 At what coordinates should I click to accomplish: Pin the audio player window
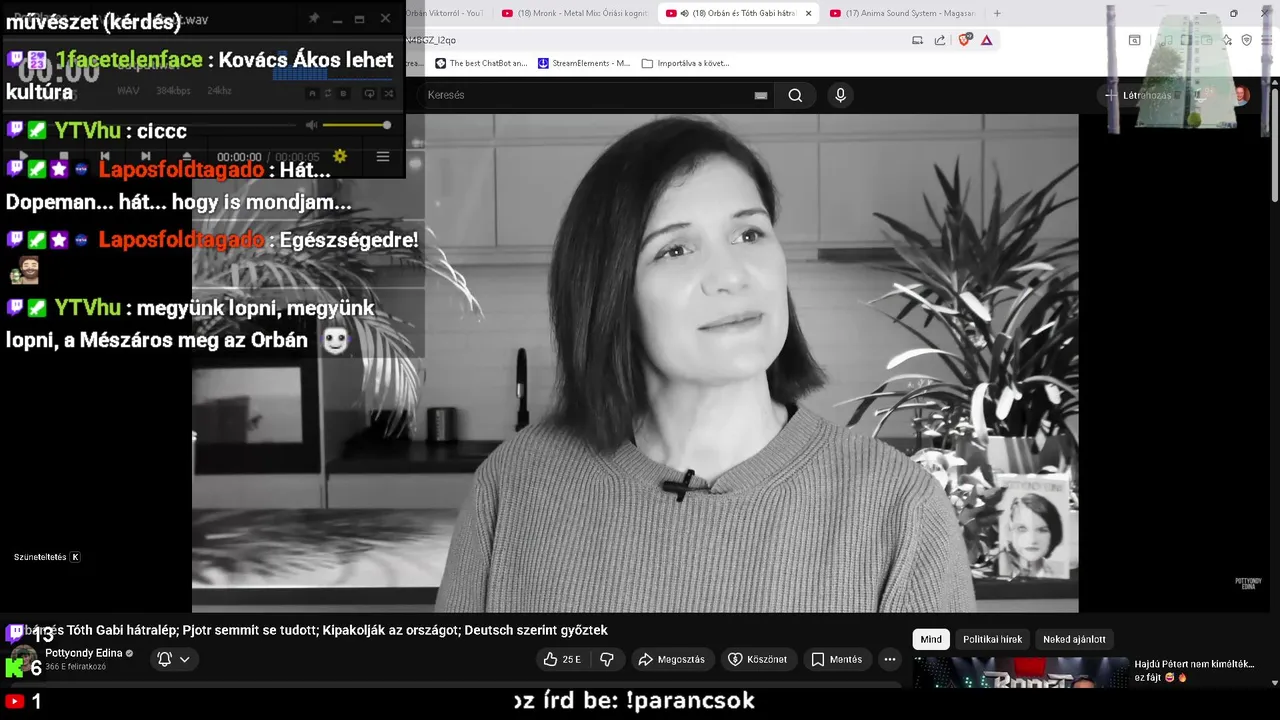[x=313, y=18]
